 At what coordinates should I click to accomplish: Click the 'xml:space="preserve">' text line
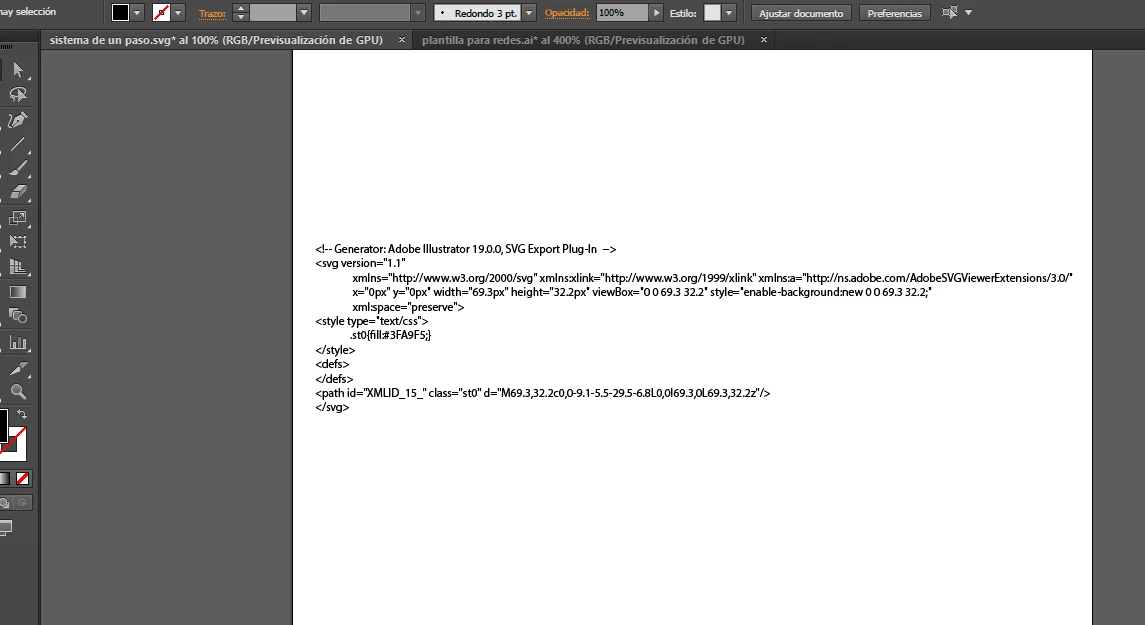[x=408, y=307]
